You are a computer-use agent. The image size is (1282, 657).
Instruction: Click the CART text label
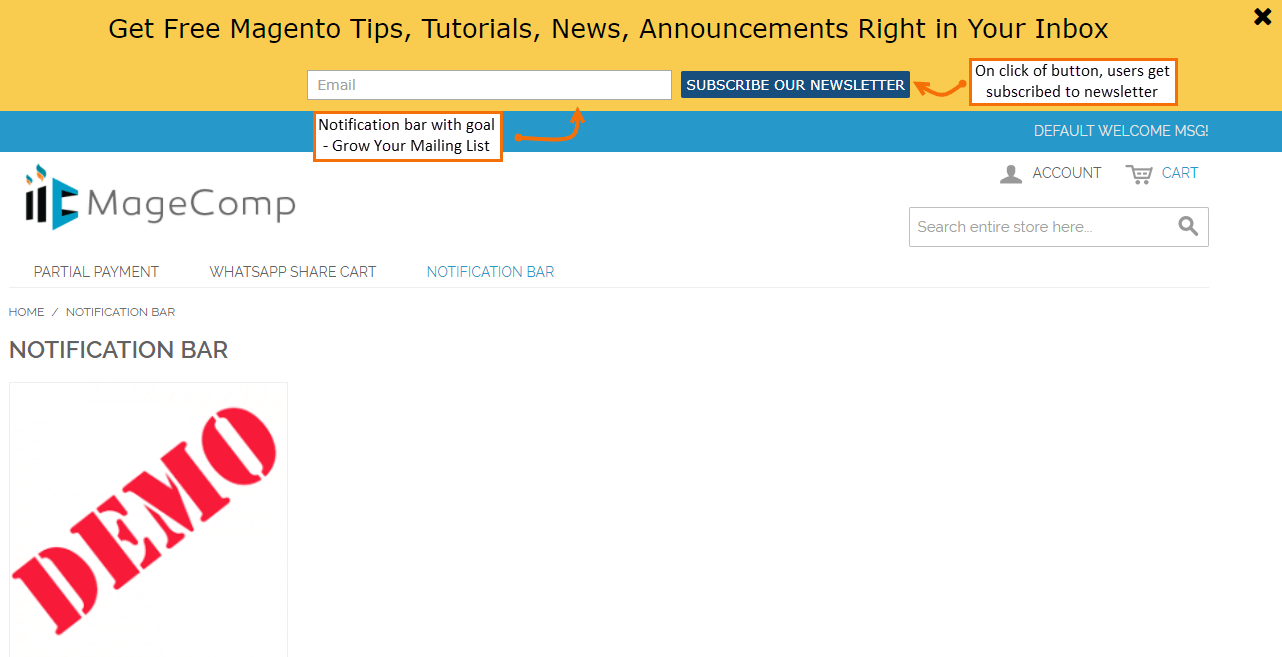tap(1178, 173)
